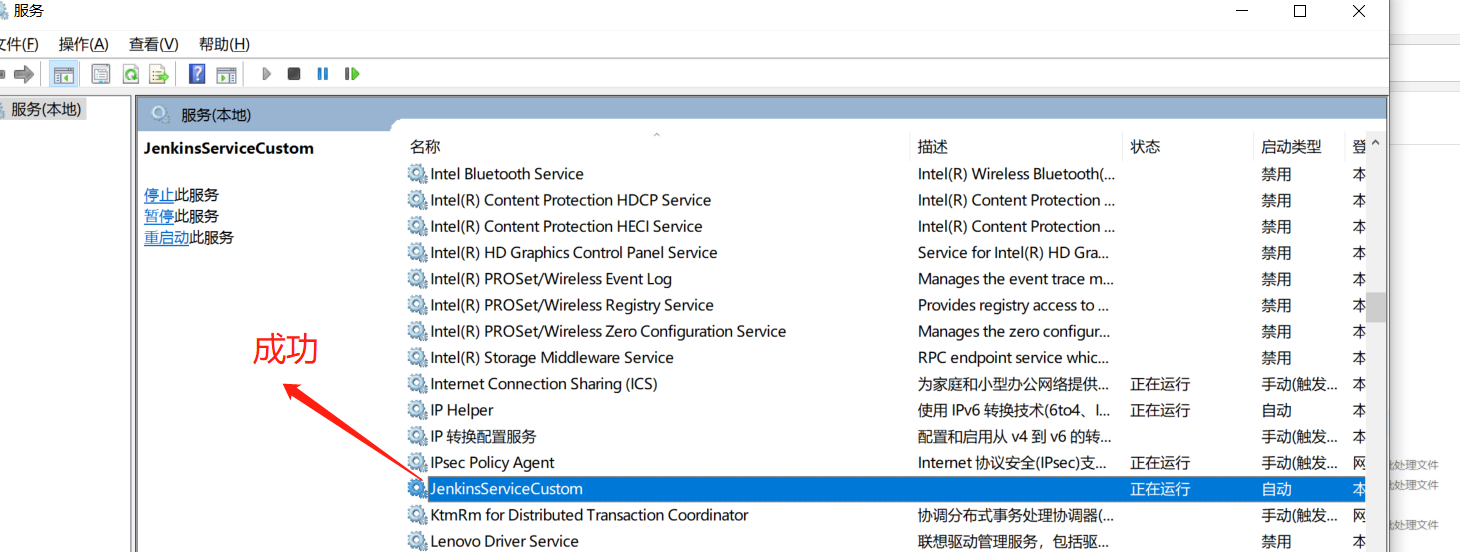Viewport: 1460px width, 552px height.
Task: Click the Stop Service square icon
Action: [294, 74]
